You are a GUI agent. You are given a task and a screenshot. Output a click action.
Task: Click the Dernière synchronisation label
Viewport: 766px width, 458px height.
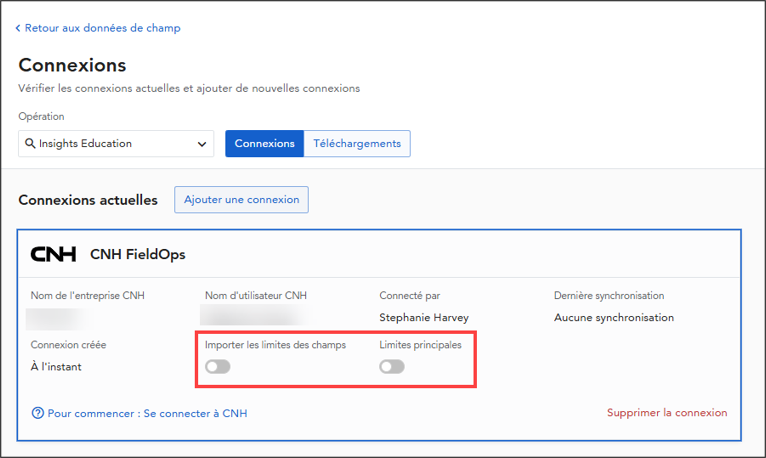coord(609,295)
